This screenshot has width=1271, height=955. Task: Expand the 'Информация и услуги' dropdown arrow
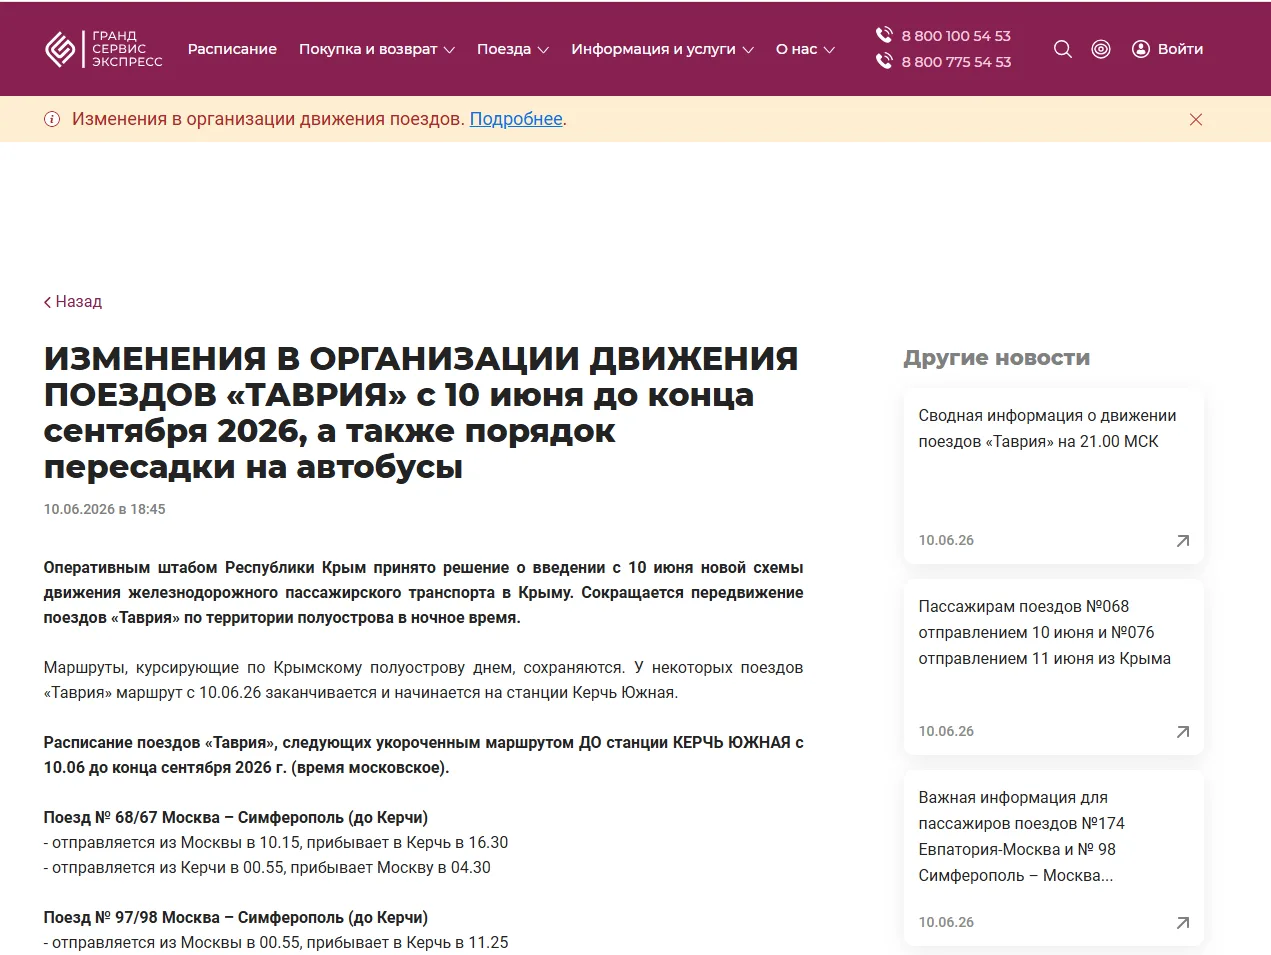[x=748, y=50]
